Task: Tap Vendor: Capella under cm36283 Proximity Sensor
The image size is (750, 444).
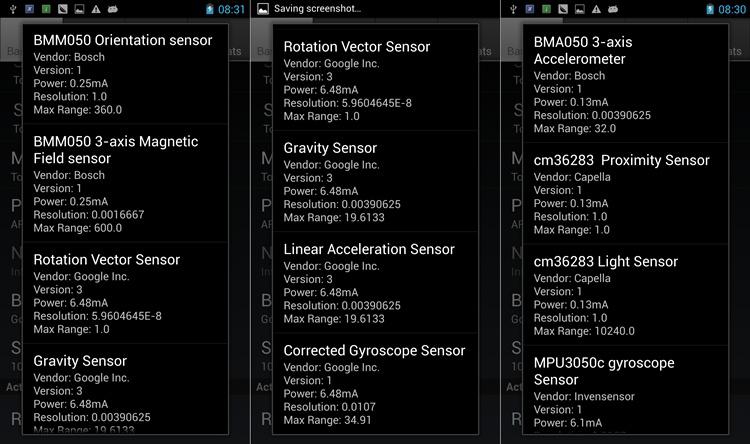Action: coord(572,177)
